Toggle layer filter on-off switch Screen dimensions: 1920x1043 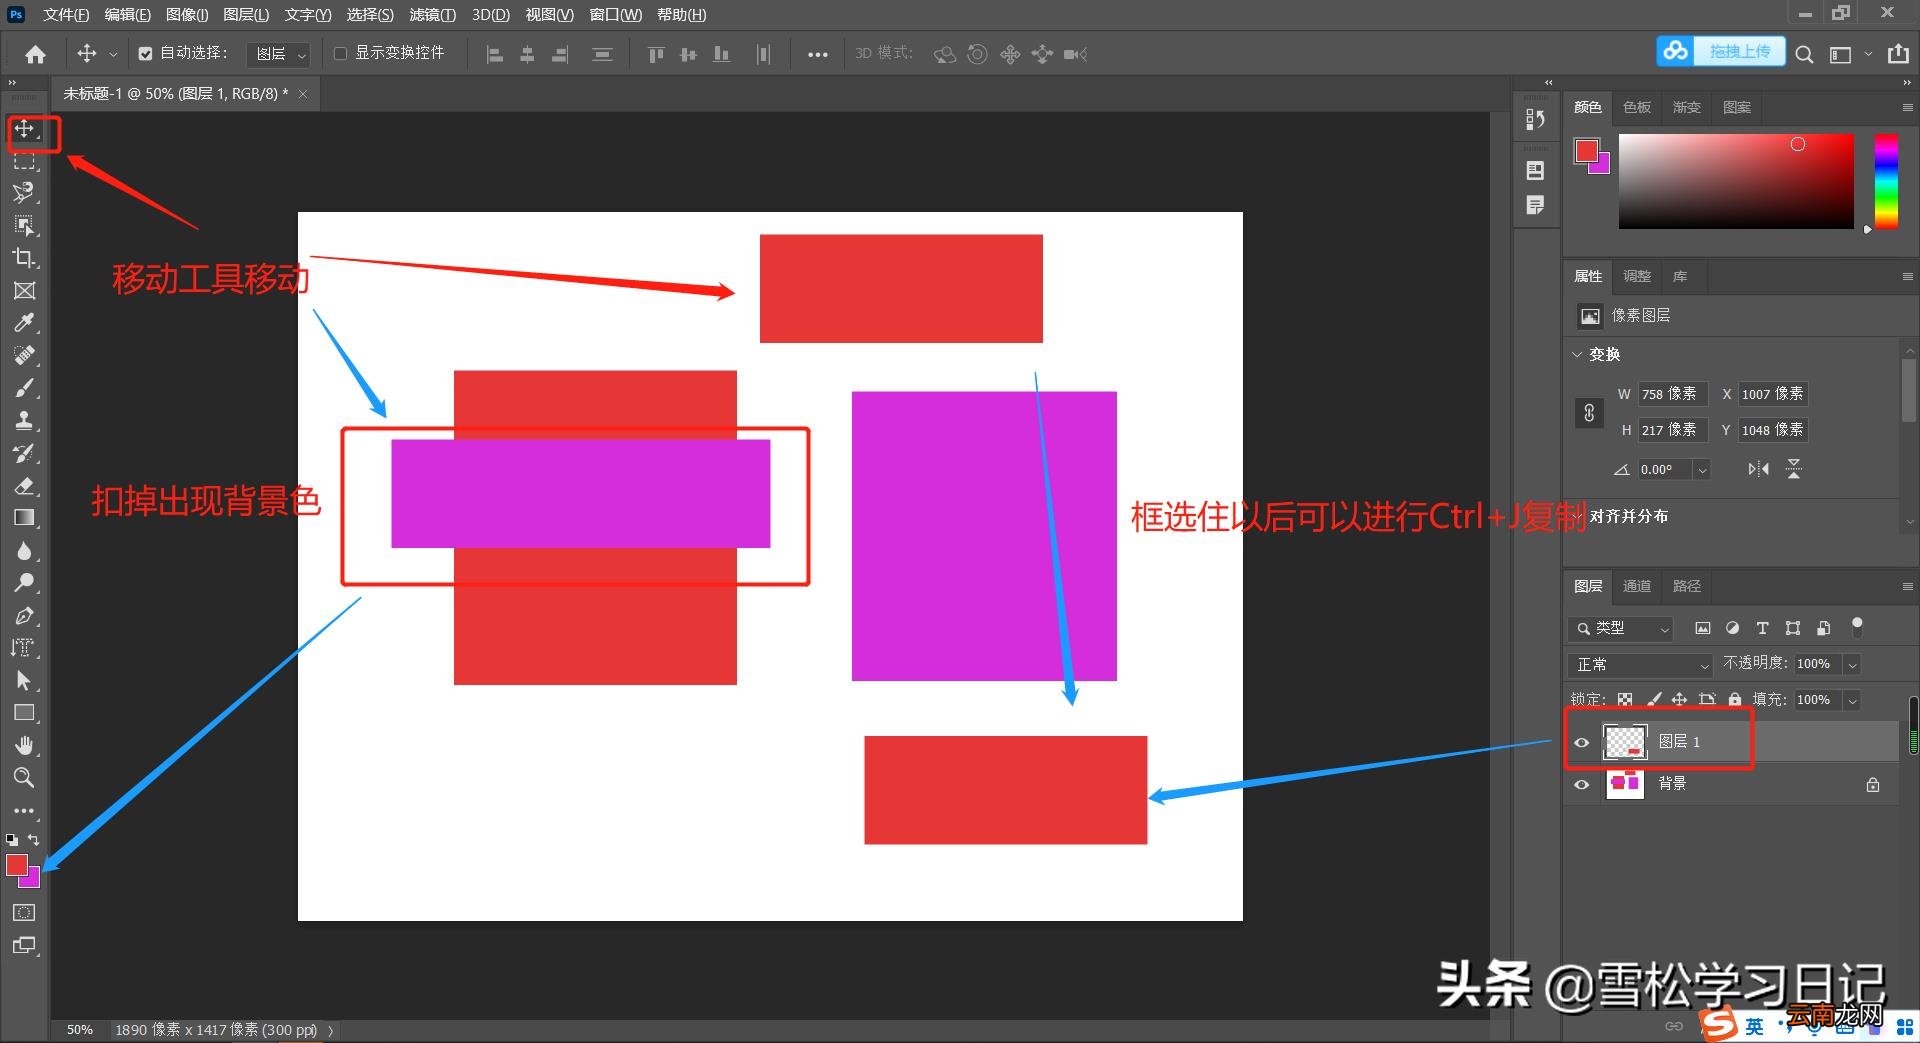1857,627
